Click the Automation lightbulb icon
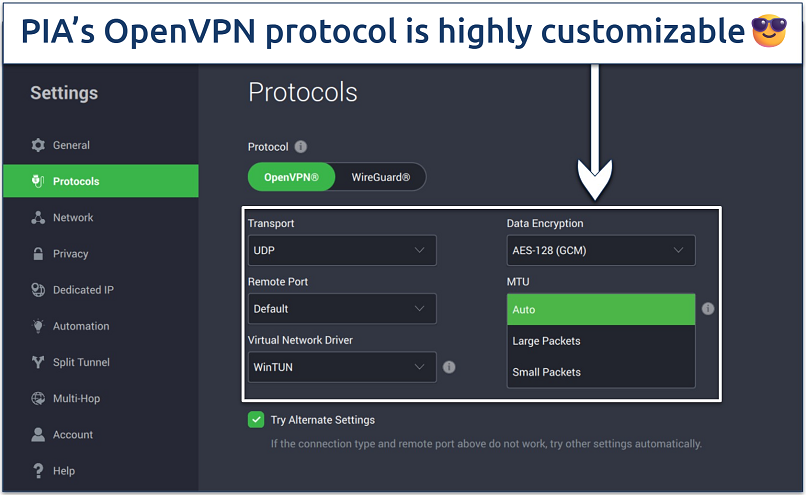Viewport: 806px width, 495px height. (x=38, y=326)
